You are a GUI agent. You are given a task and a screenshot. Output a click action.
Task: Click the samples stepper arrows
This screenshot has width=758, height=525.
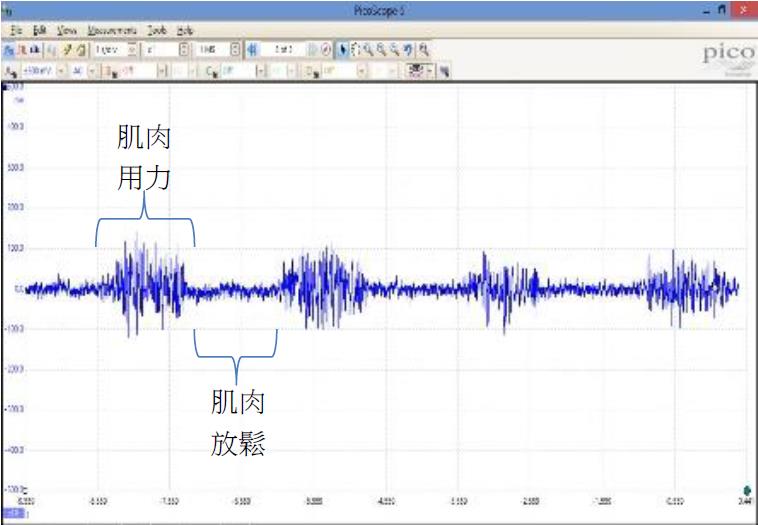click(x=235, y=50)
